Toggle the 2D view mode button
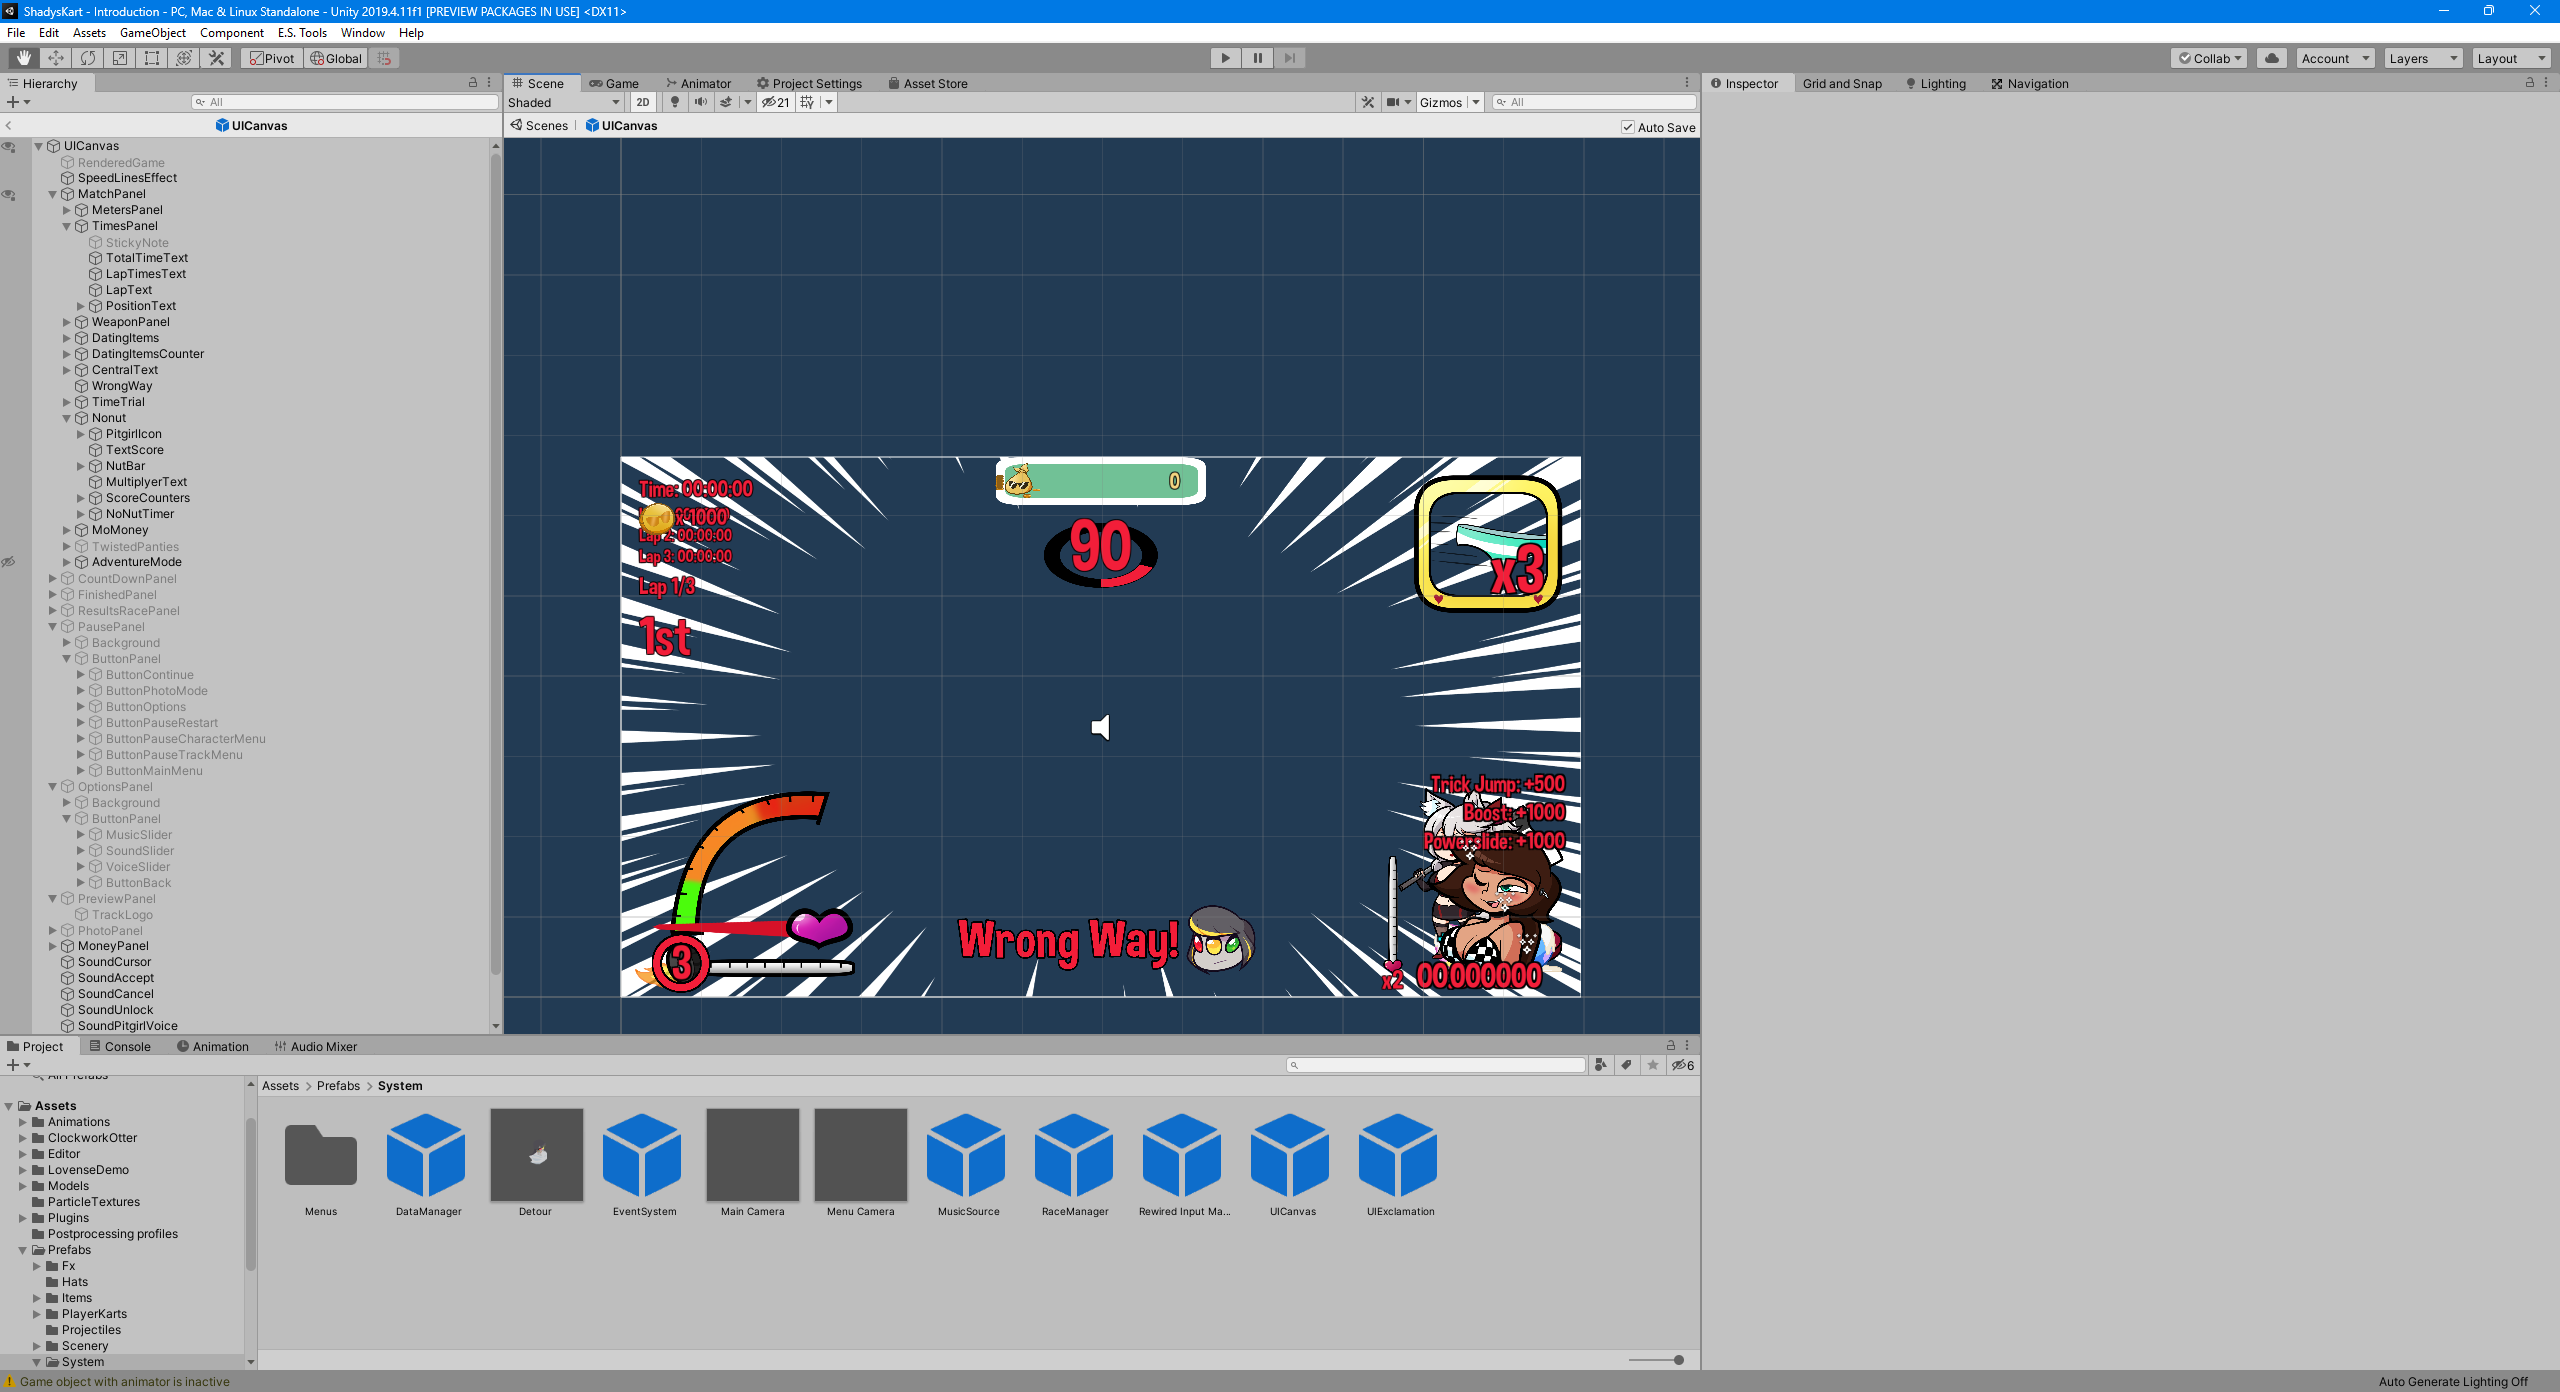Screen dimensions: 2560x1392 (643, 102)
